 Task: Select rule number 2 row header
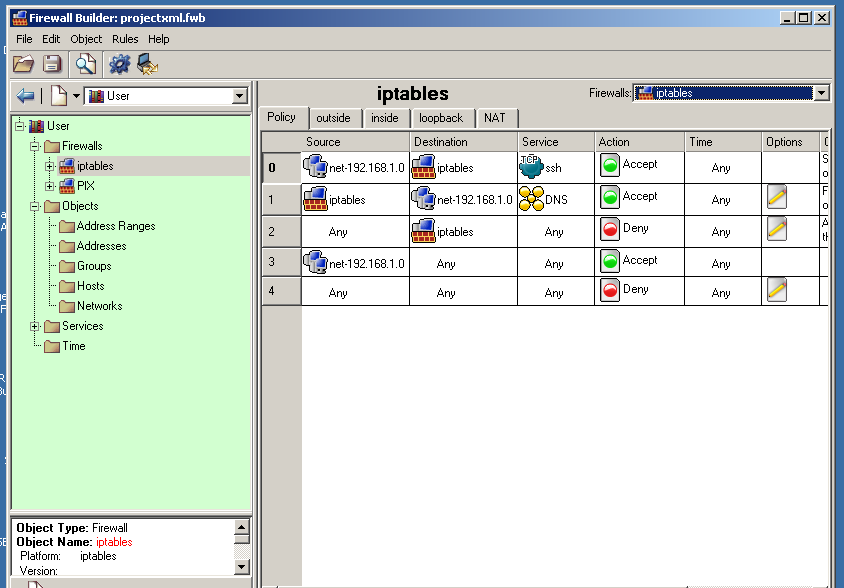(282, 232)
